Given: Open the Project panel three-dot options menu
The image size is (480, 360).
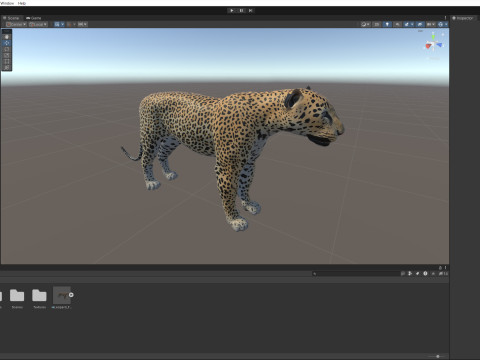Looking at the screenshot, I should coord(446,268).
